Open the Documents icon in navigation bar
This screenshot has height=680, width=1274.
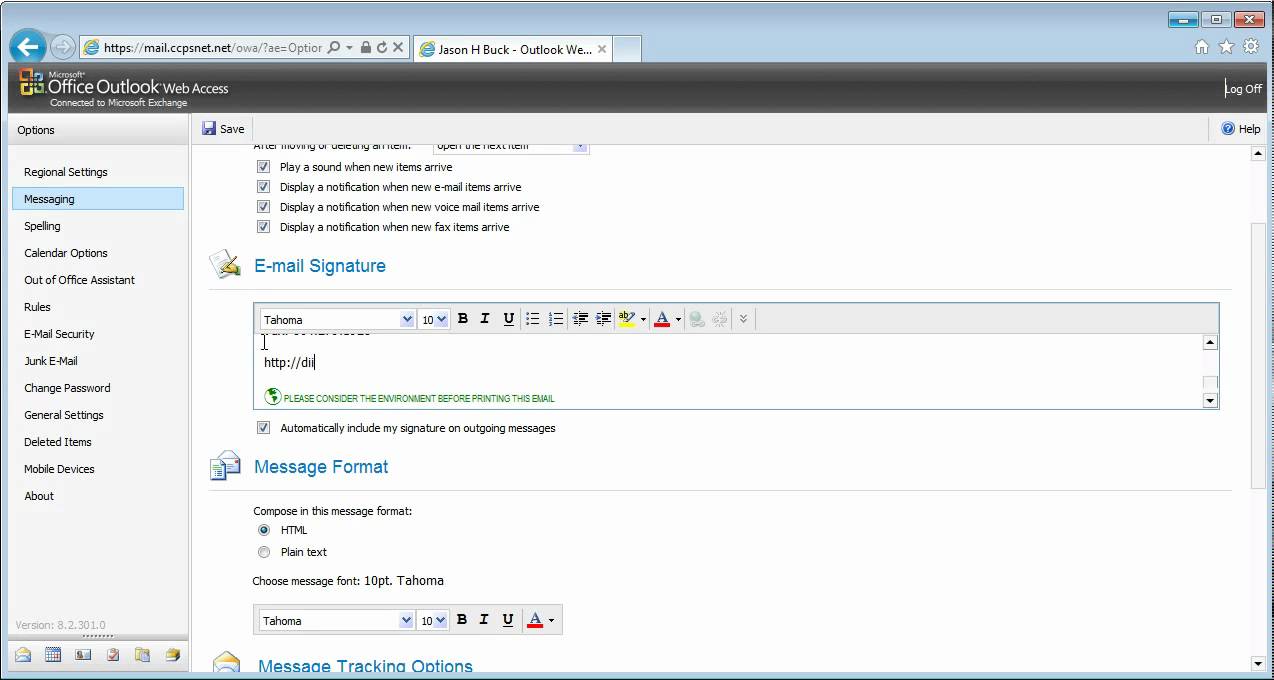142,655
